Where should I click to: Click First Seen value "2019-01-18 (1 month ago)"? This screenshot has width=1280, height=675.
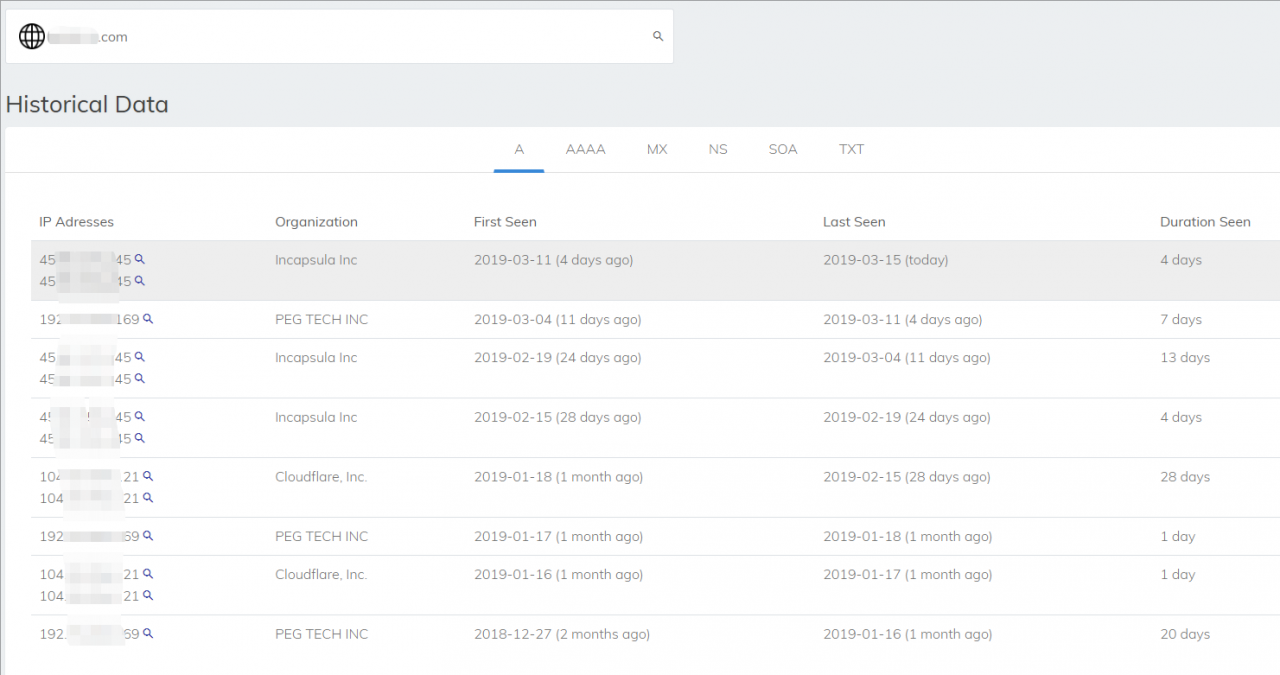coord(559,477)
